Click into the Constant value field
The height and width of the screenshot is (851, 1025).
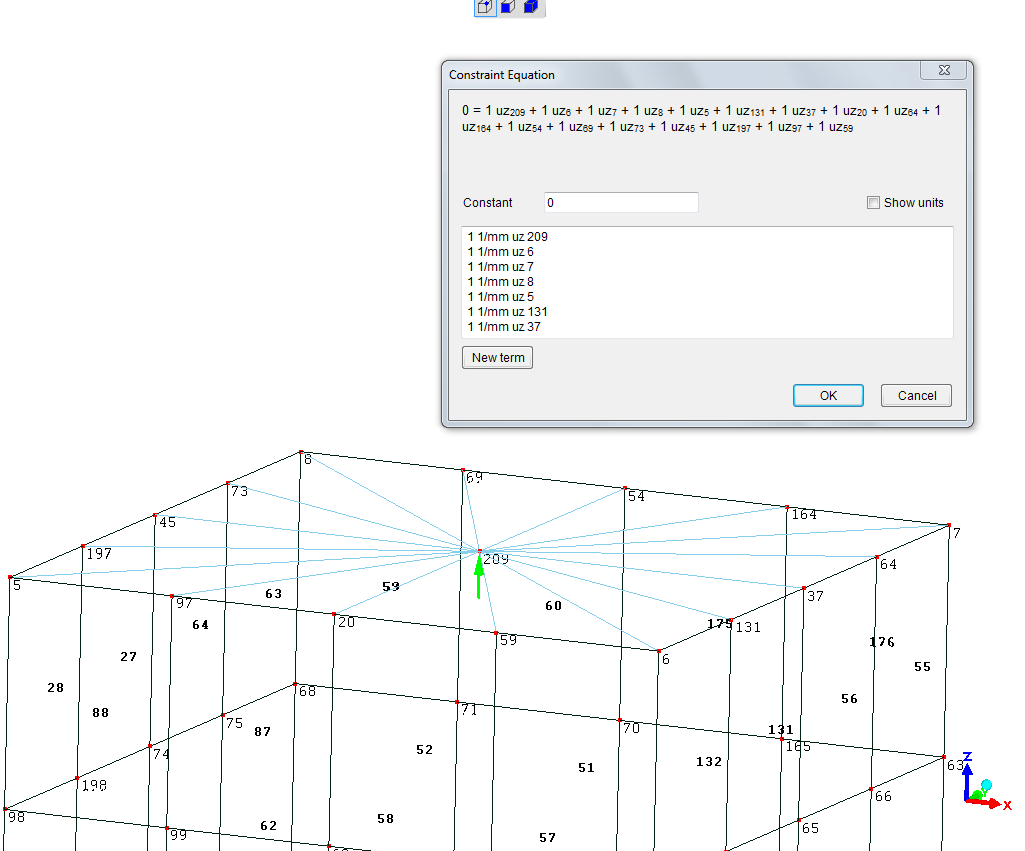coord(621,203)
